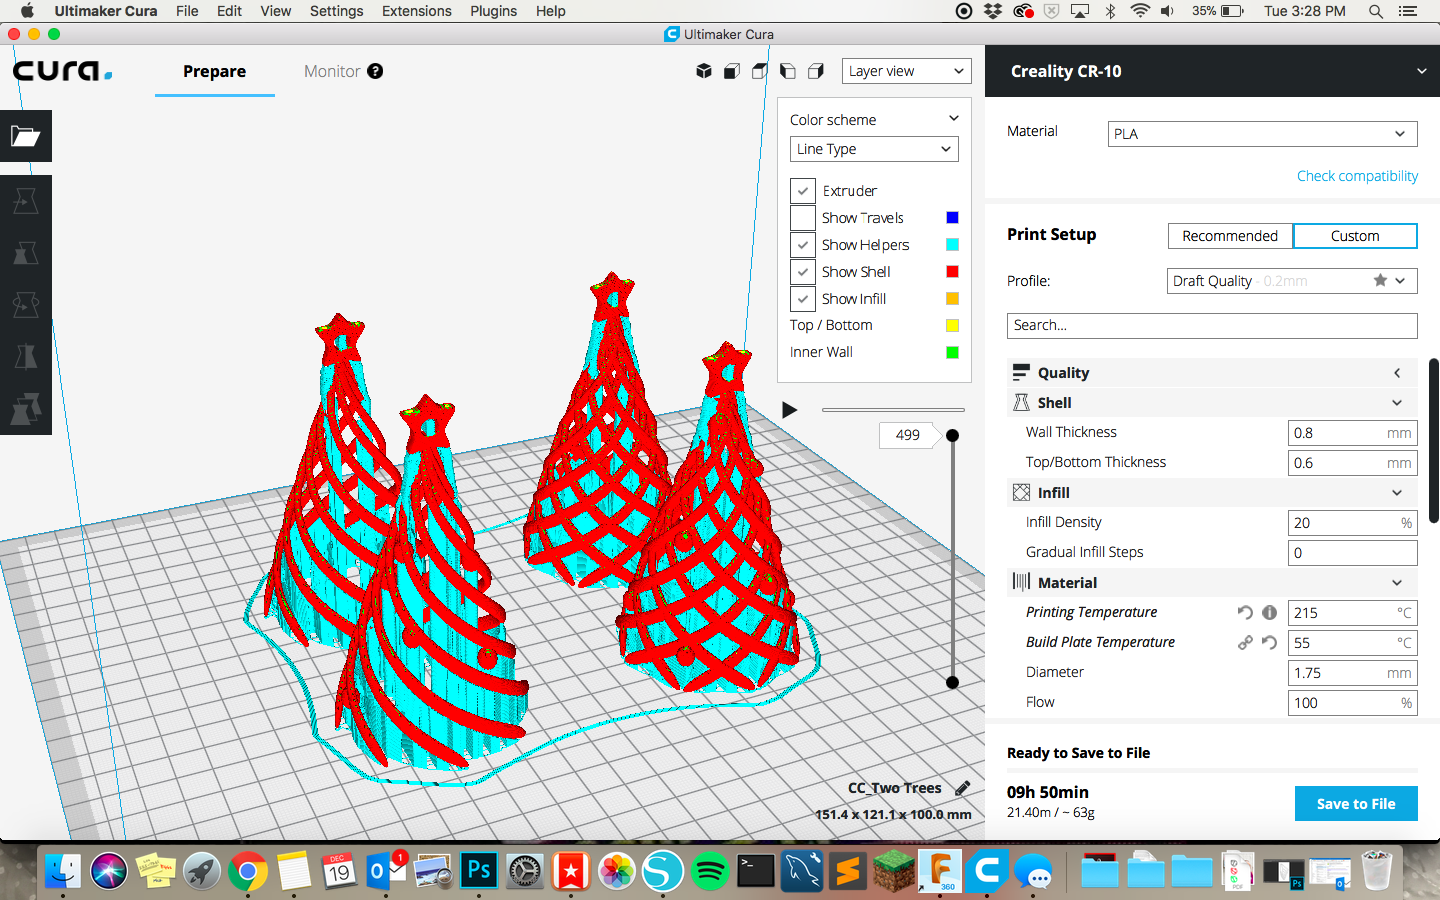Switch camera to left side view cube

click(x=788, y=71)
